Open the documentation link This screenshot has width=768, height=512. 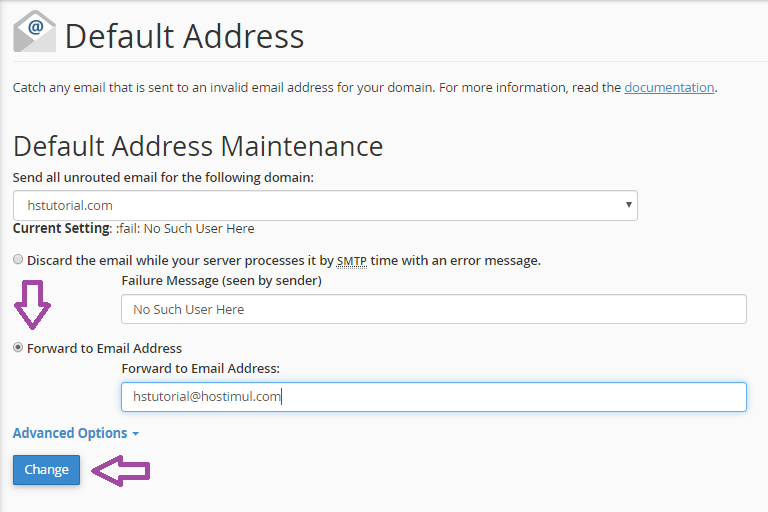(x=669, y=87)
